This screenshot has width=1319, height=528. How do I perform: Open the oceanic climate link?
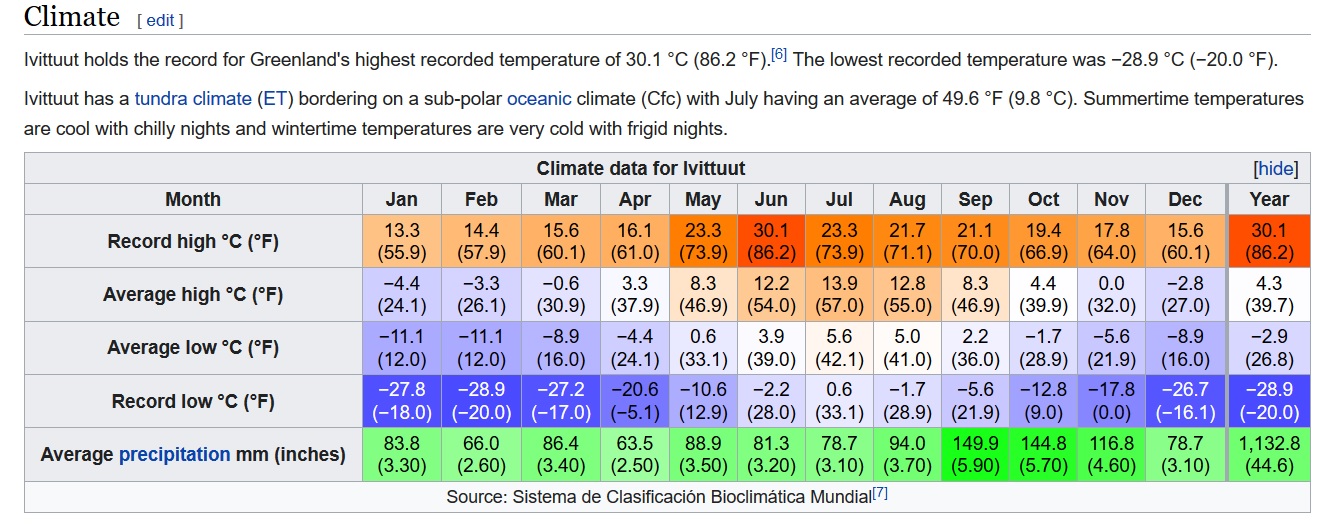(539, 99)
